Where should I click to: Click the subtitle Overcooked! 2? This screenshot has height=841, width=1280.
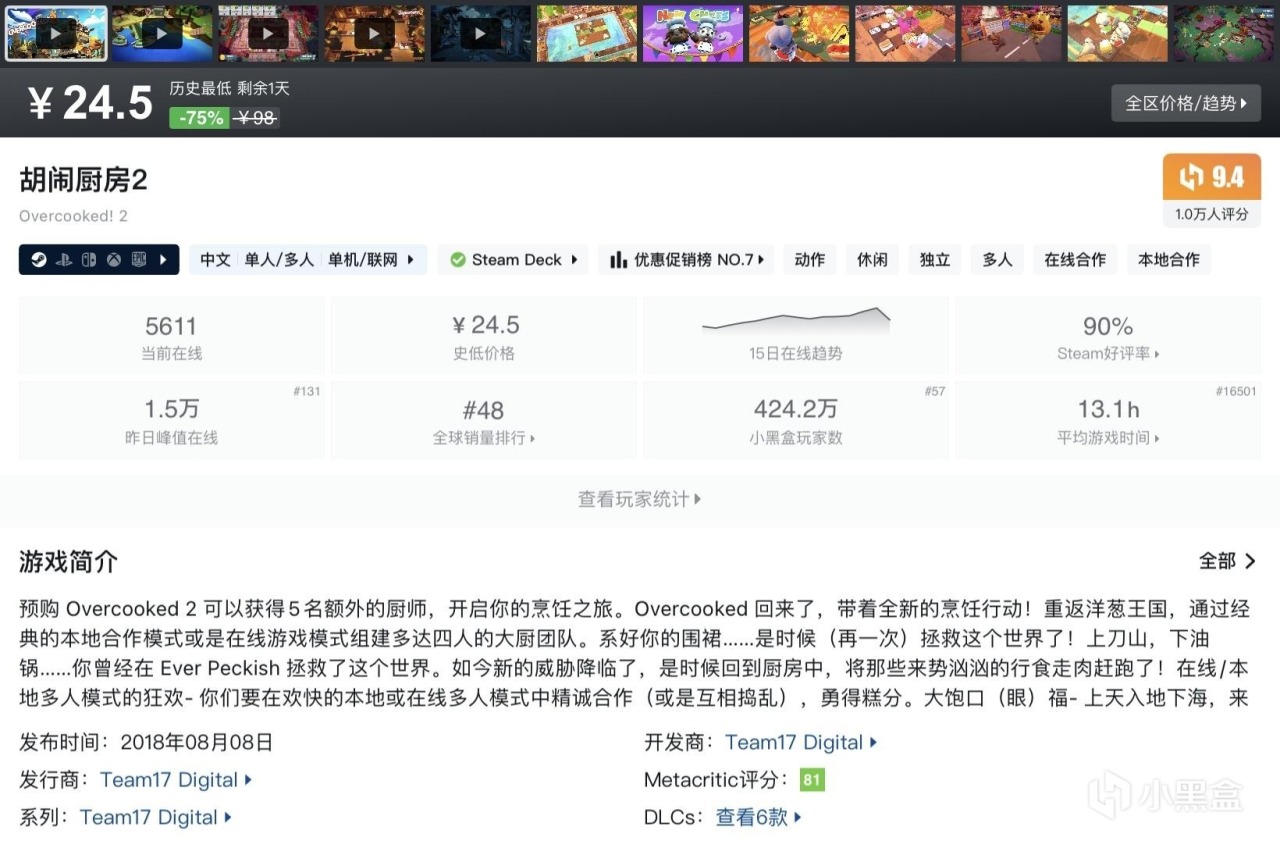(x=73, y=216)
